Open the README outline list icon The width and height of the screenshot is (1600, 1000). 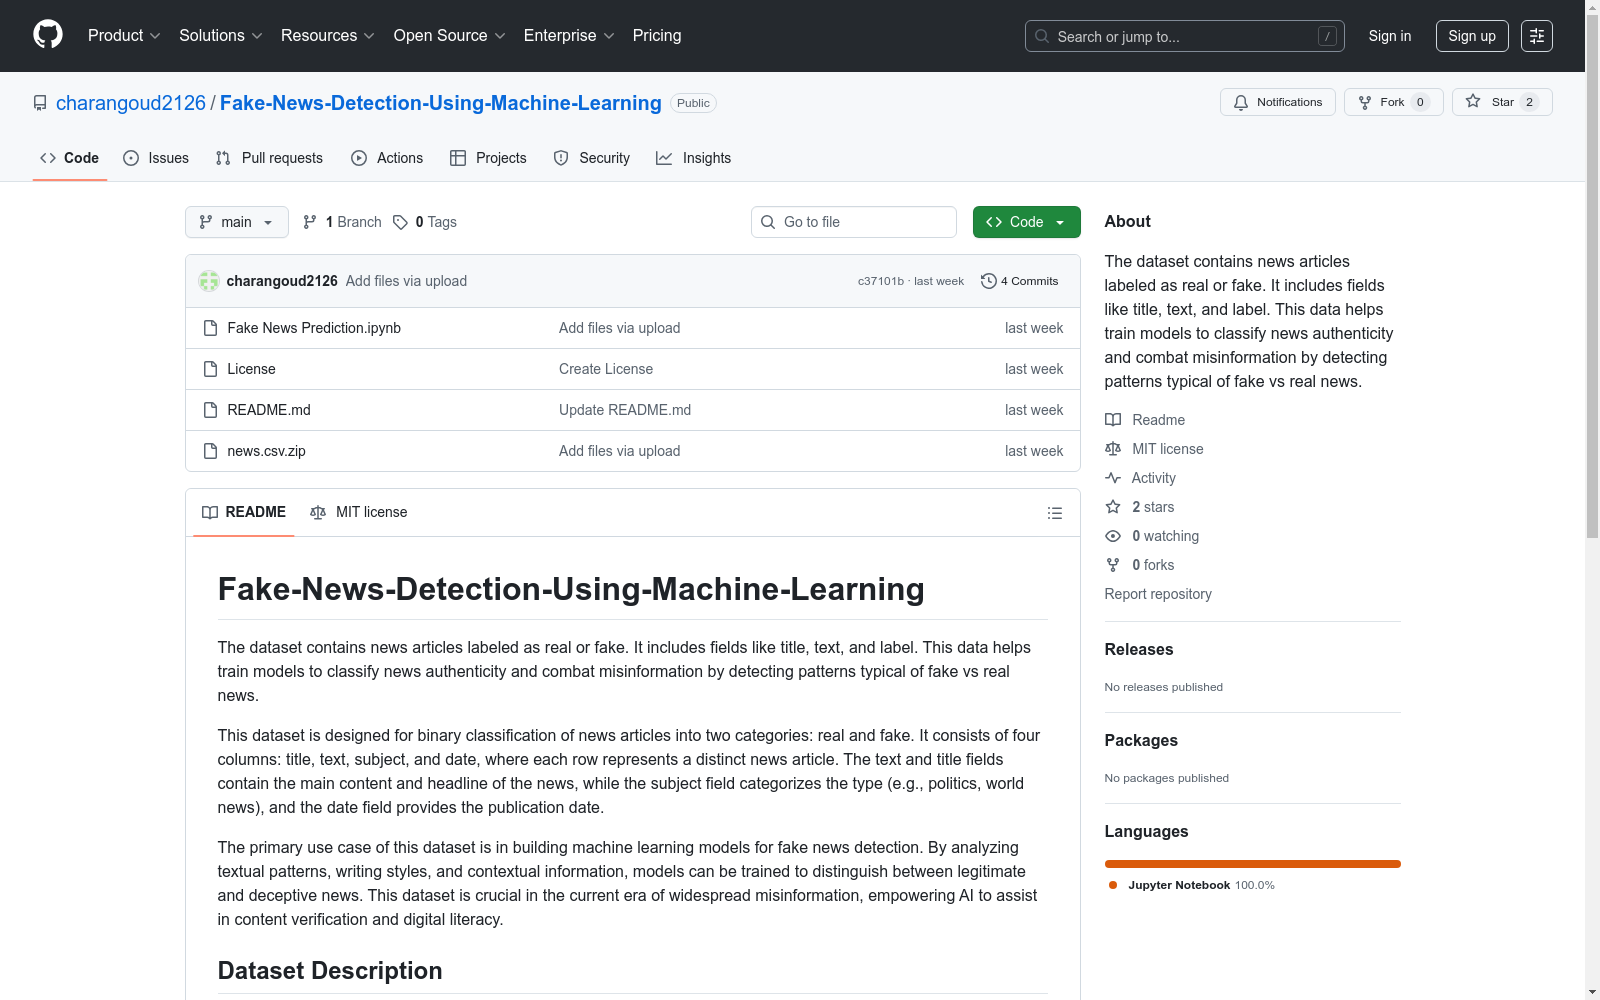tap(1055, 513)
